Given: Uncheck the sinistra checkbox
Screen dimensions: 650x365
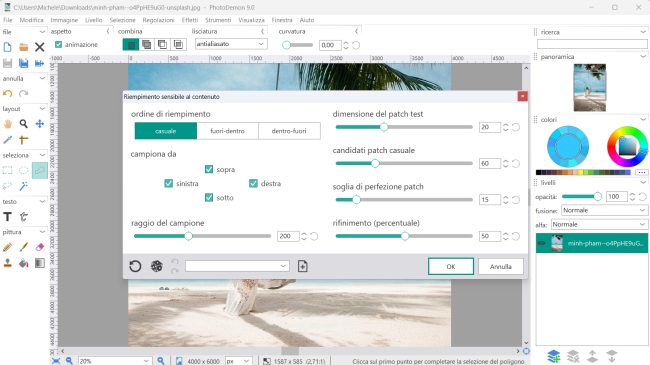Looking at the screenshot, I should pos(168,183).
